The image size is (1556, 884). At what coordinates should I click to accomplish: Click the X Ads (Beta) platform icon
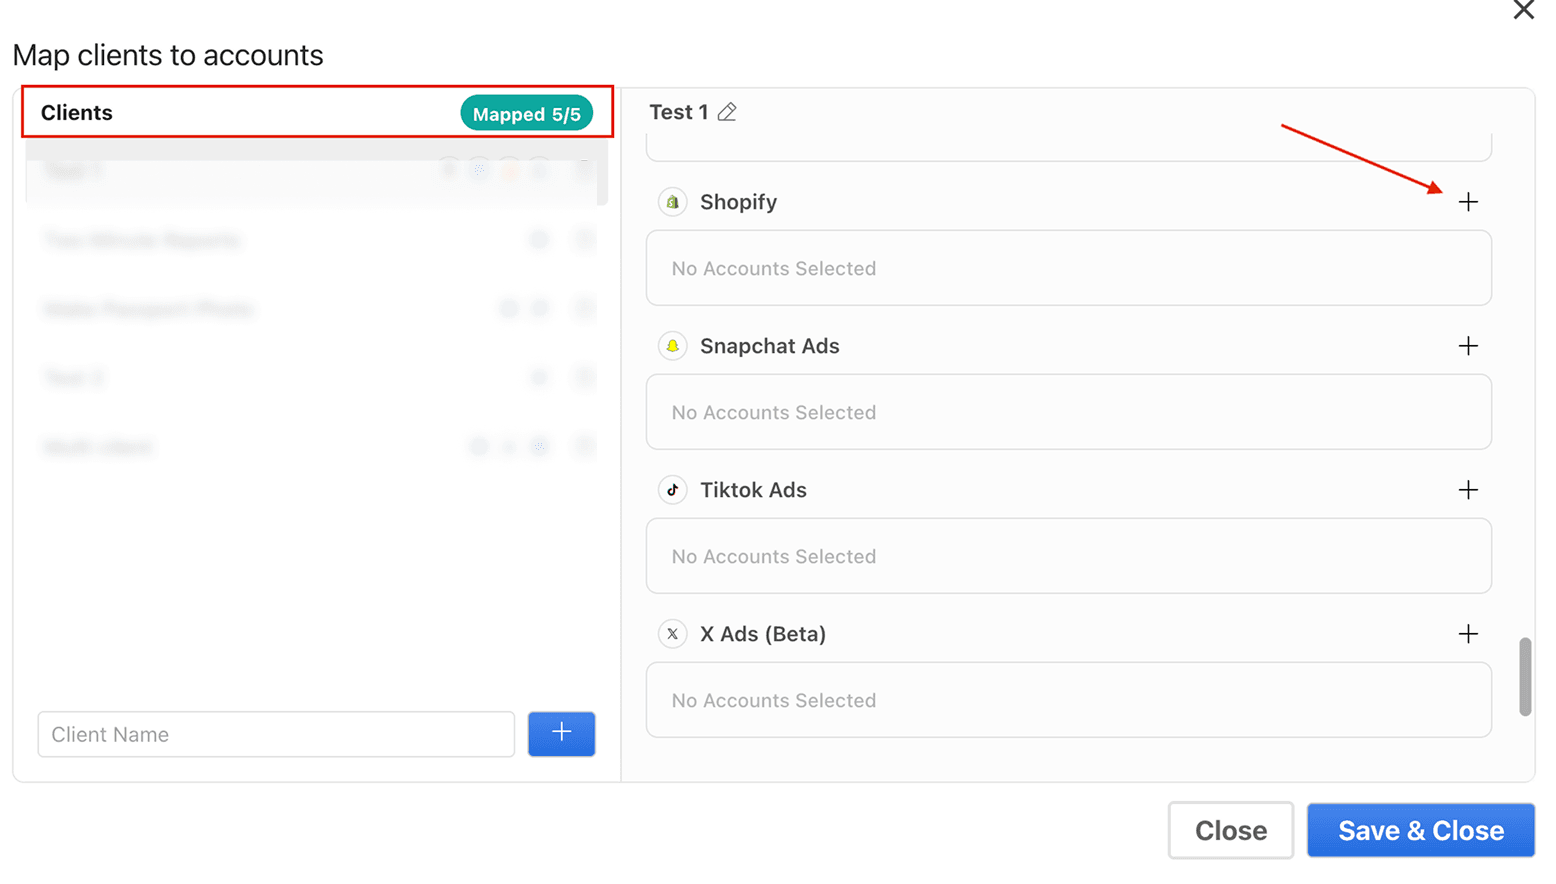(672, 634)
